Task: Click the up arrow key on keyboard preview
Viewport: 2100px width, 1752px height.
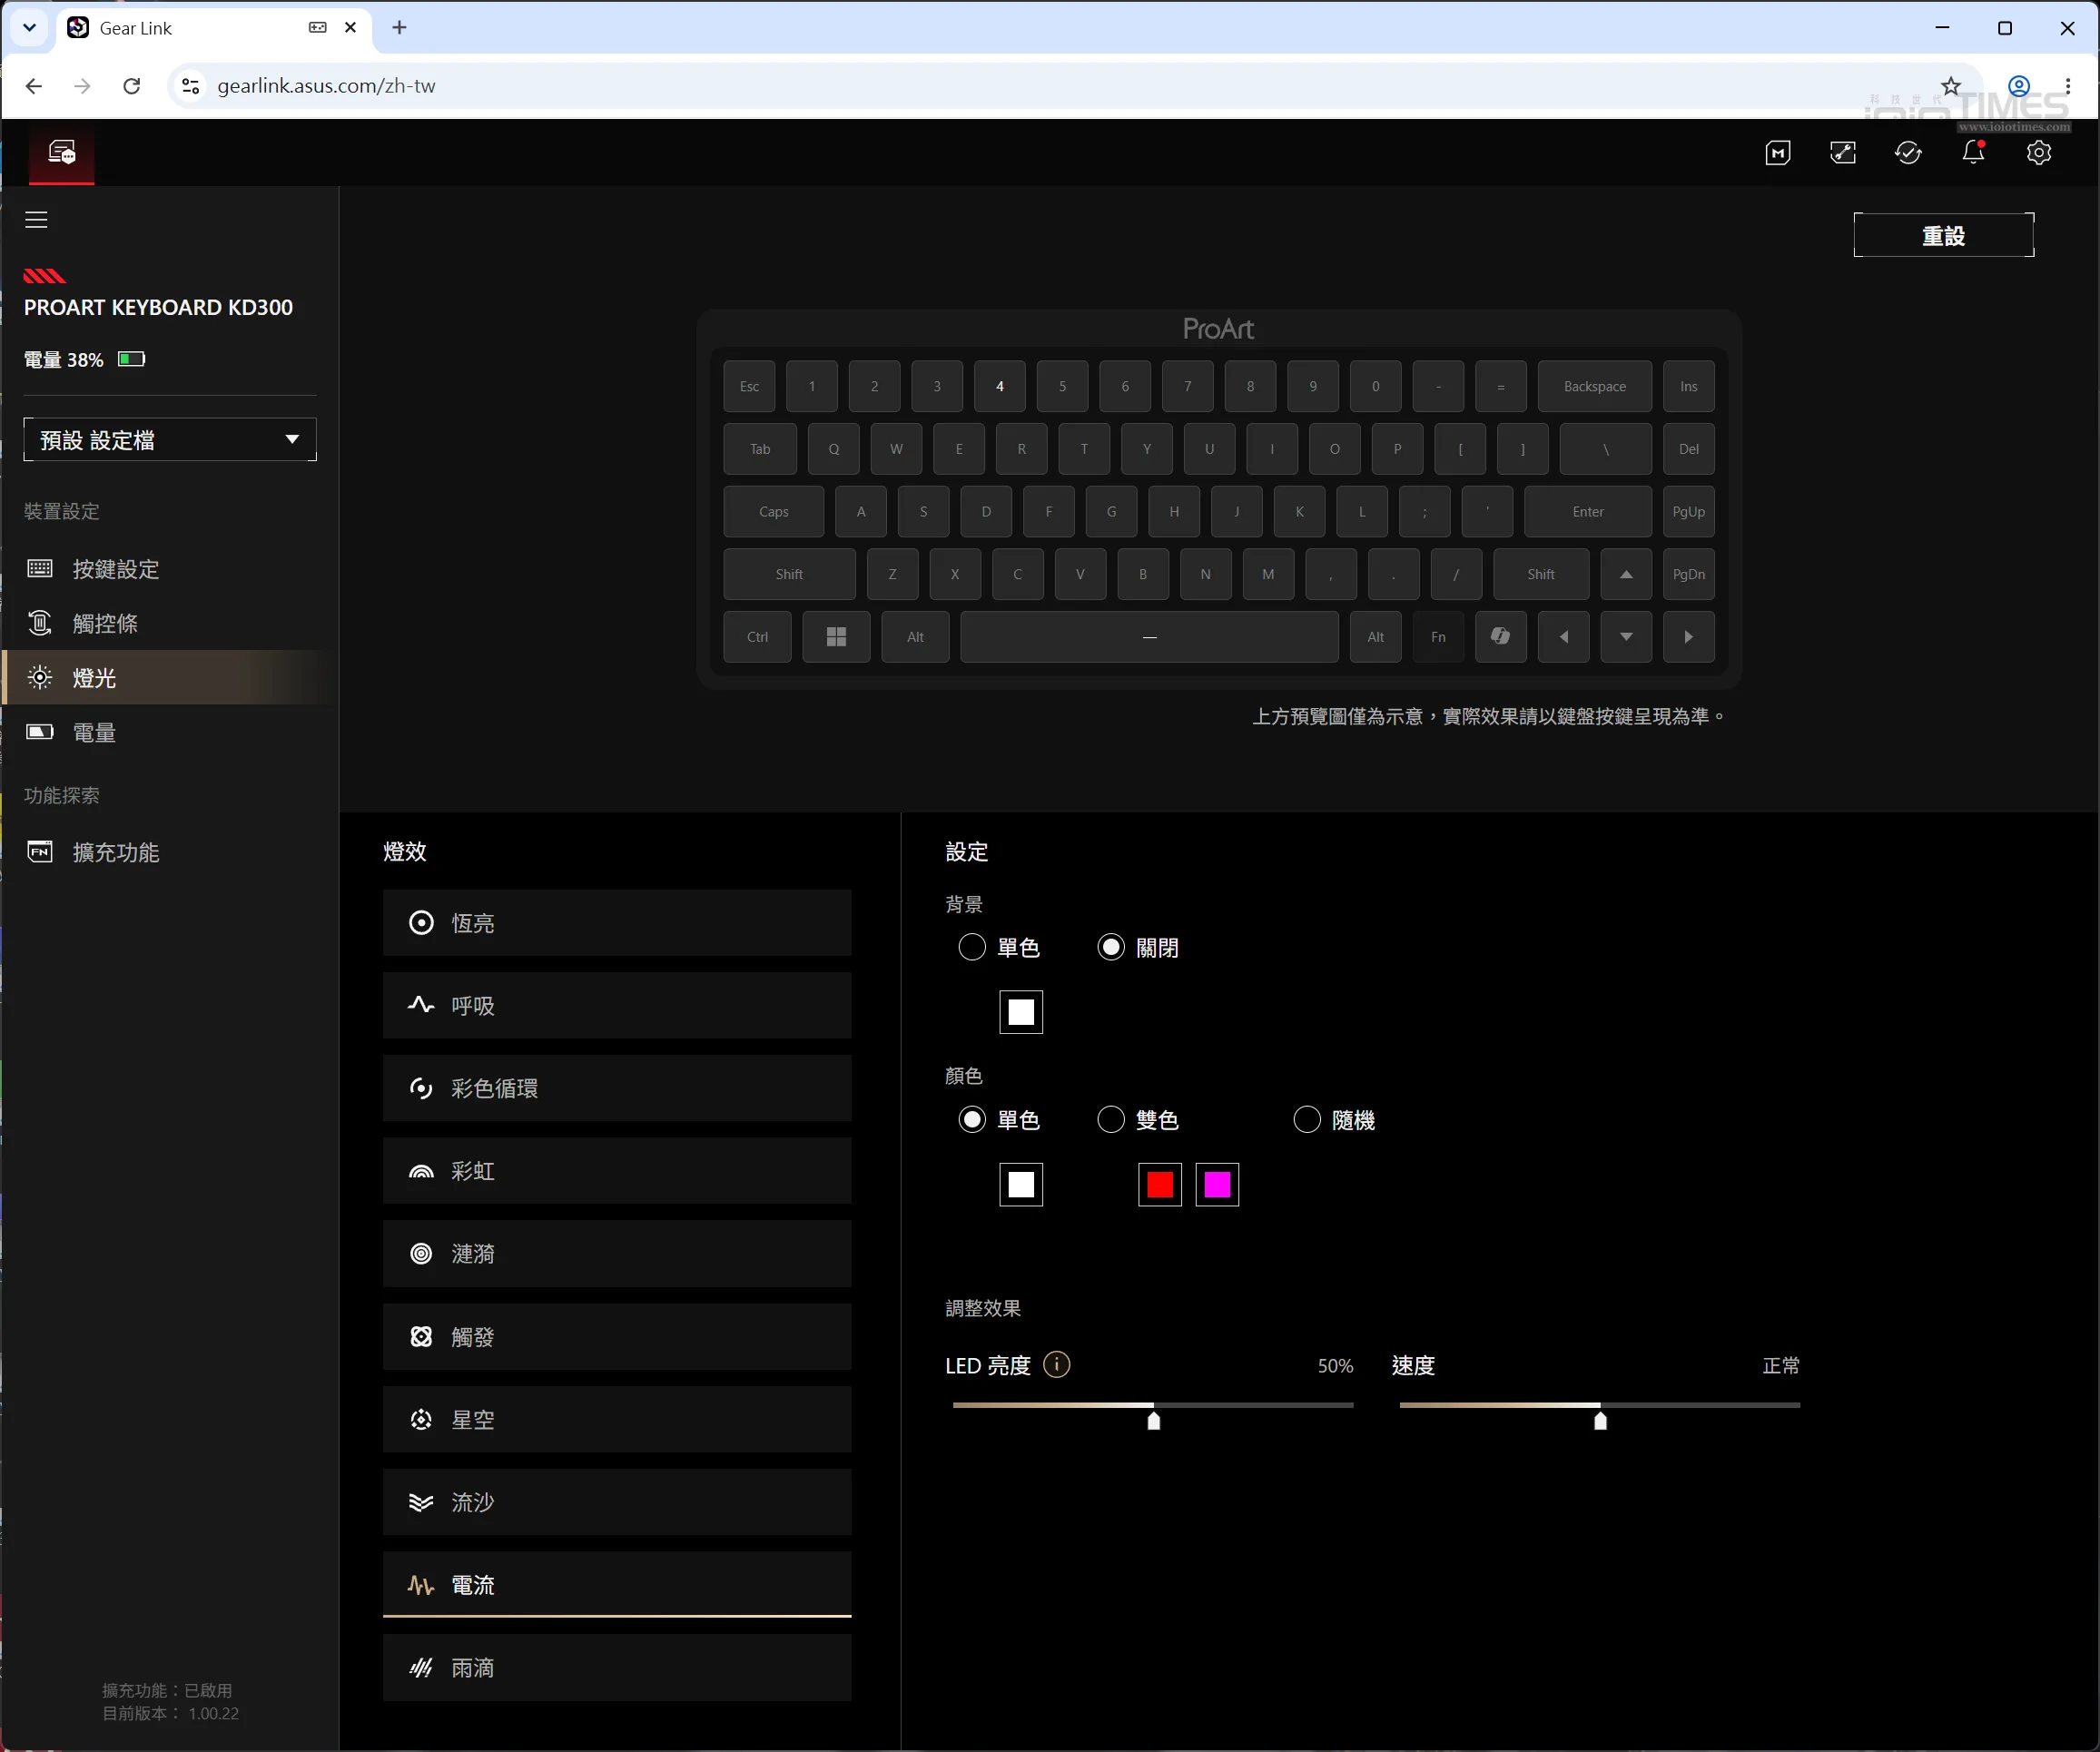Action: click(x=1626, y=574)
